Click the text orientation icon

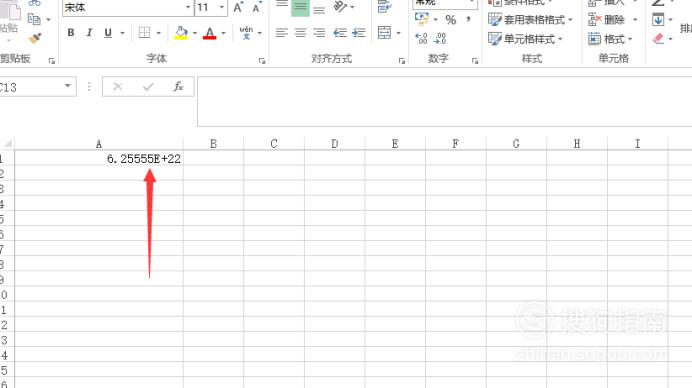click(x=340, y=7)
